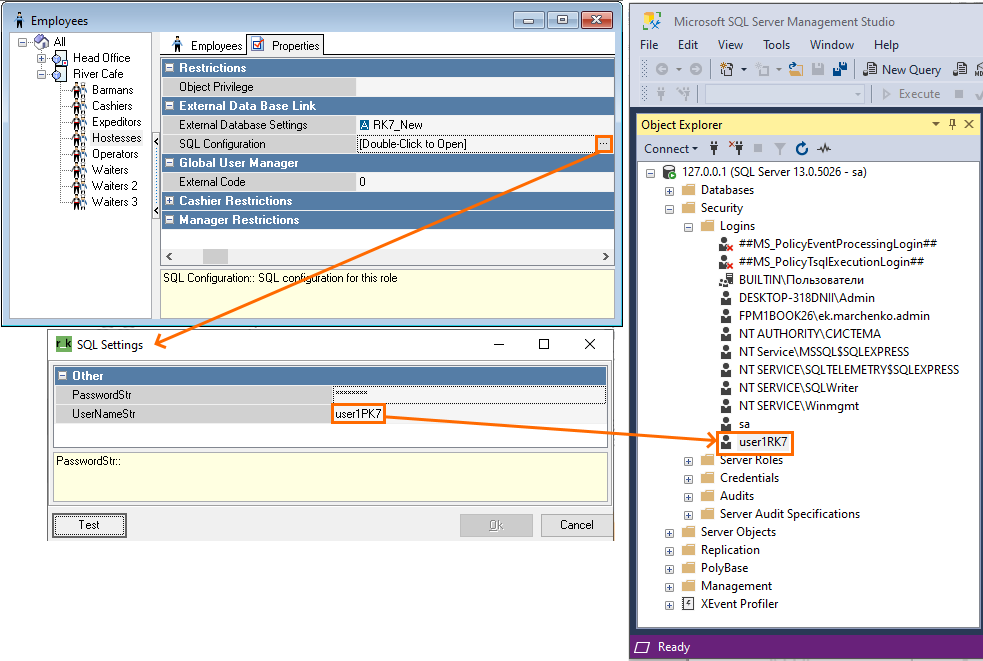Click the New Project icon in SSMS toolbar

click(x=727, y=70)
